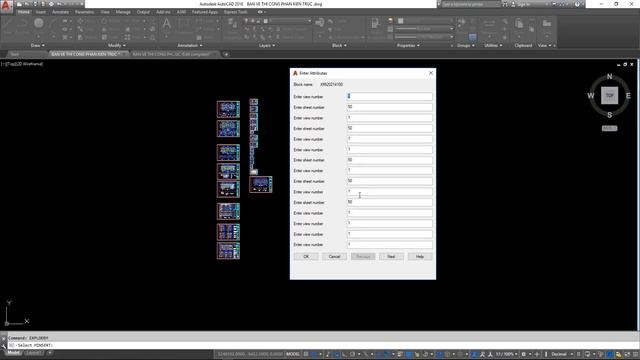Click OK in Enter Attributes dialog

(306, 257)
